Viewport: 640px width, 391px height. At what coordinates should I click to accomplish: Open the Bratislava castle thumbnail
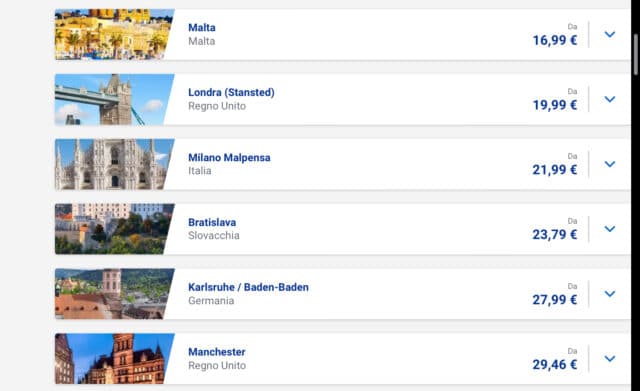tap(112, 229)
